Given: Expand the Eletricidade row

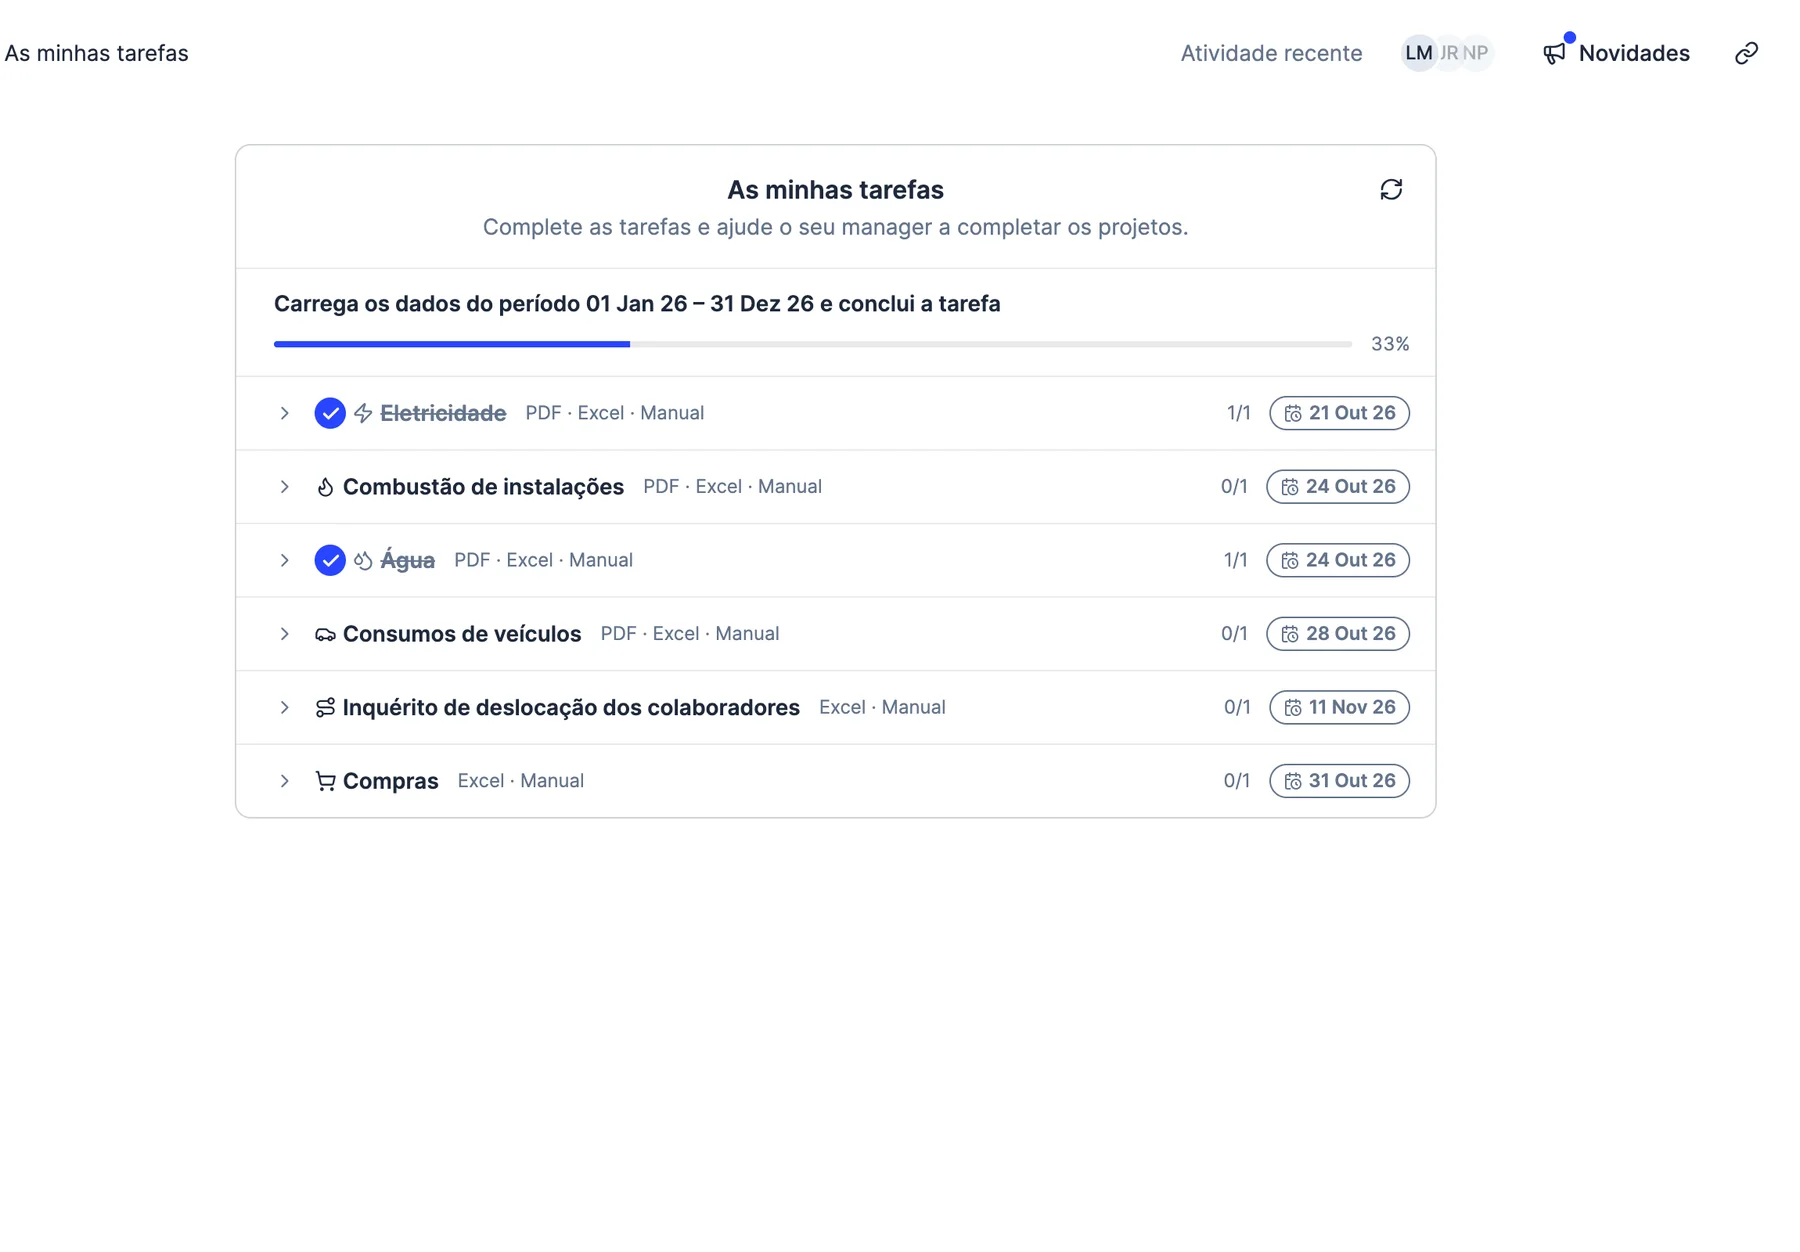Looking at the screenshot, I should click(285, 413).
